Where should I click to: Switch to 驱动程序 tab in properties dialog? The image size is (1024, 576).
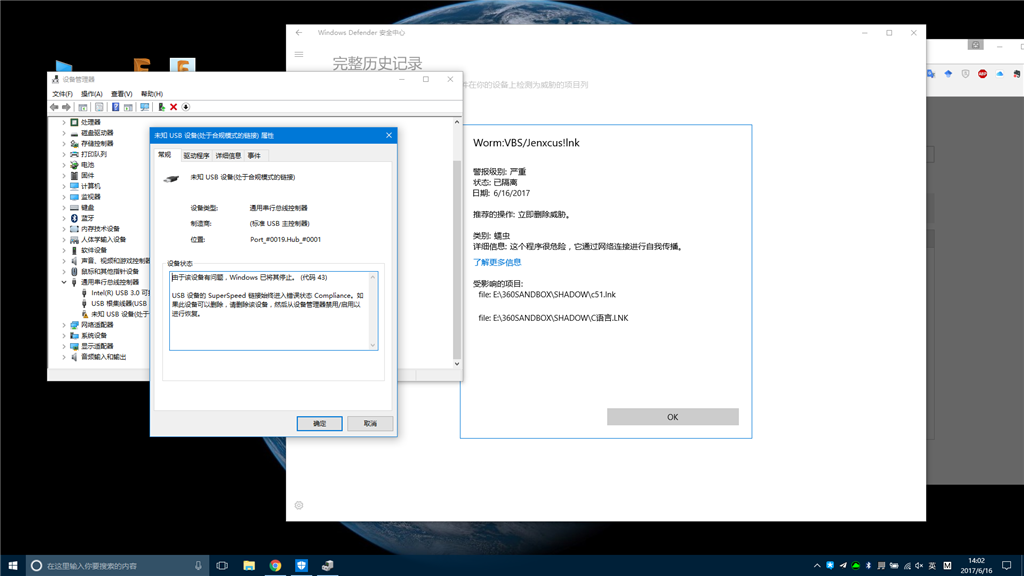pyautogui.click(x=196, y=155)
